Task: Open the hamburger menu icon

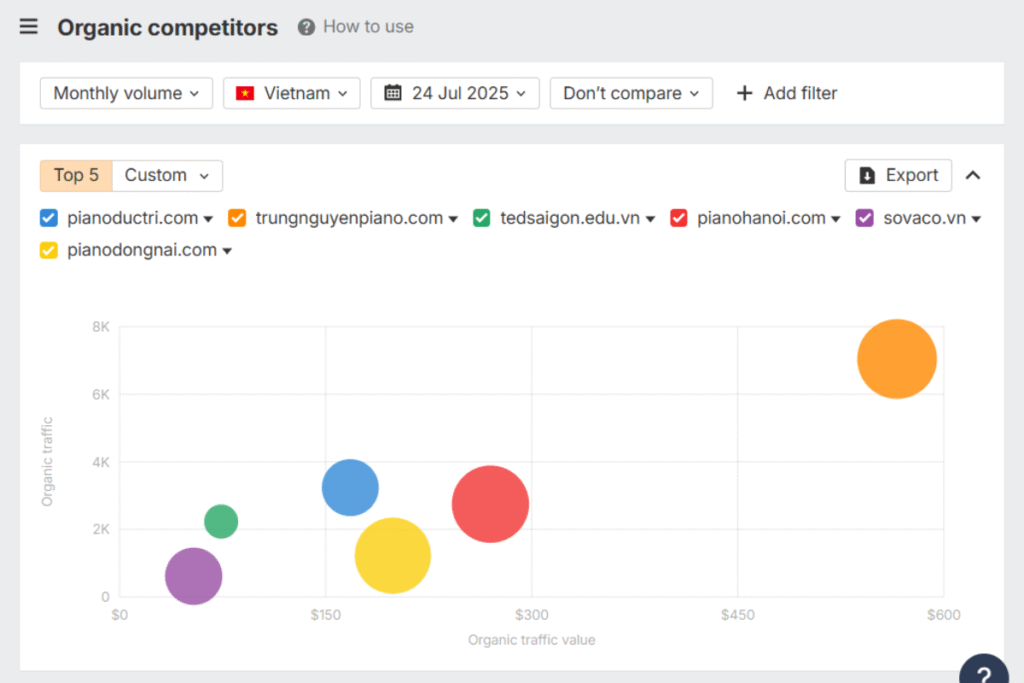Action: [29, 27]
